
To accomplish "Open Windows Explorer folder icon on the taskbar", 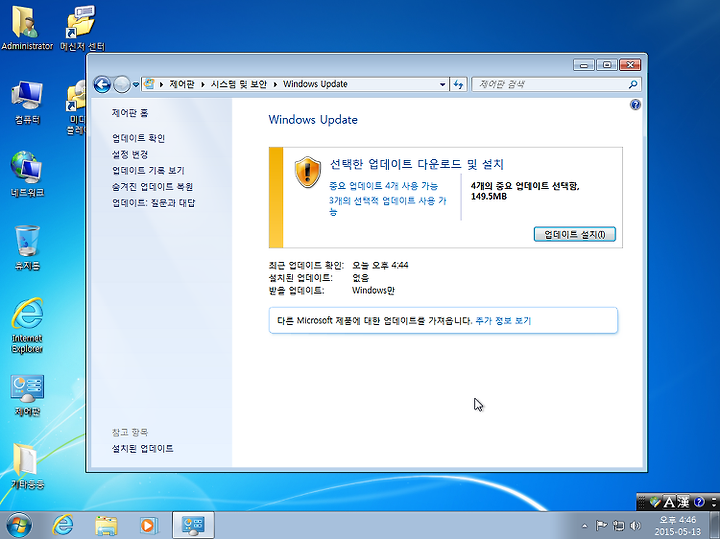I will [106, 525].
